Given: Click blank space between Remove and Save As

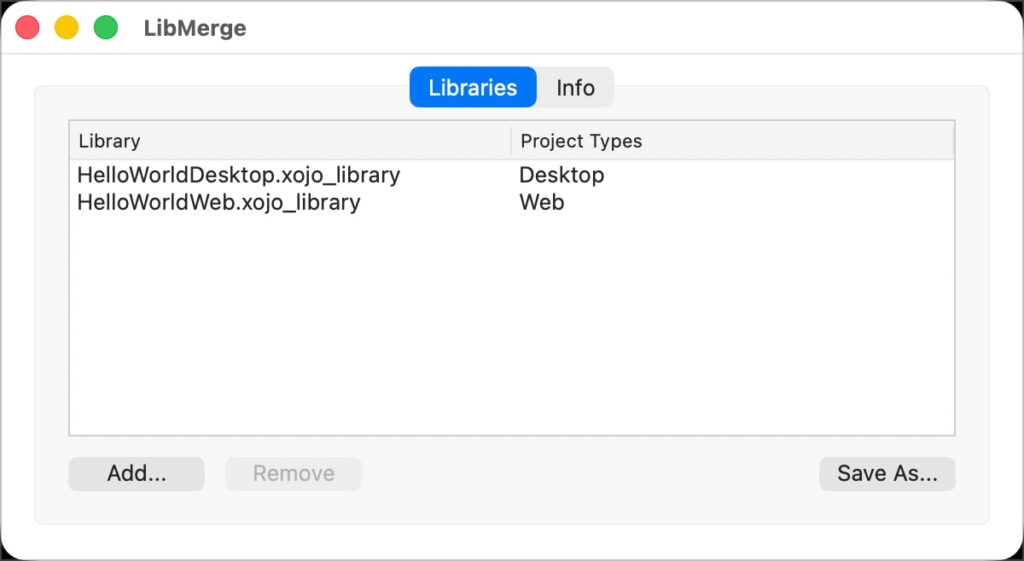Looking at the screenshot, I should 590,474.
